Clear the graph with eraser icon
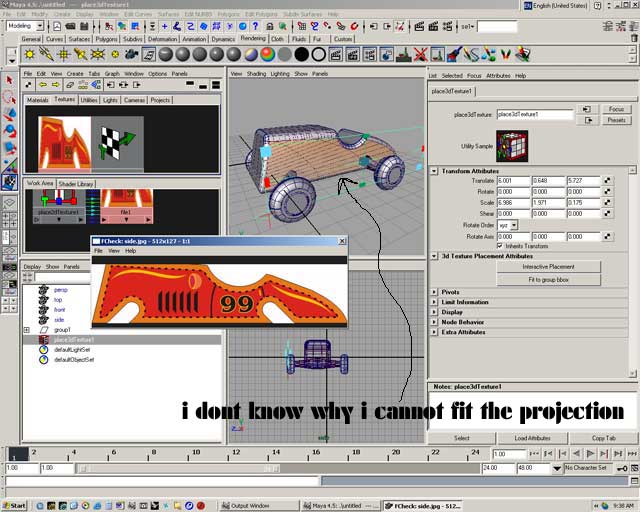Image resolution: width=640 pixels, height=512 pixels. (x=70, y=85)
